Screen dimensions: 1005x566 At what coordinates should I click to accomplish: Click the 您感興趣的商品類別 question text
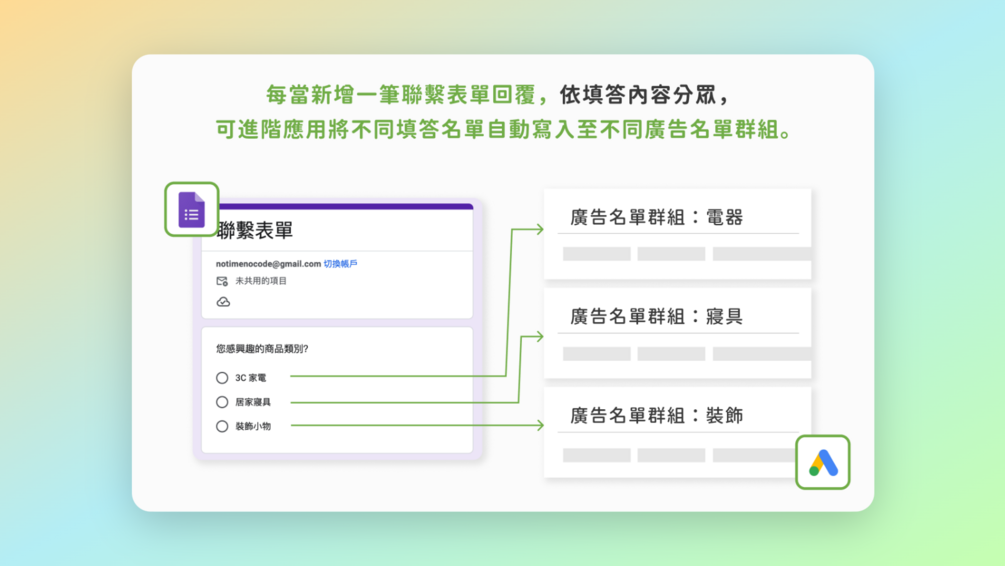click(262, 349)
